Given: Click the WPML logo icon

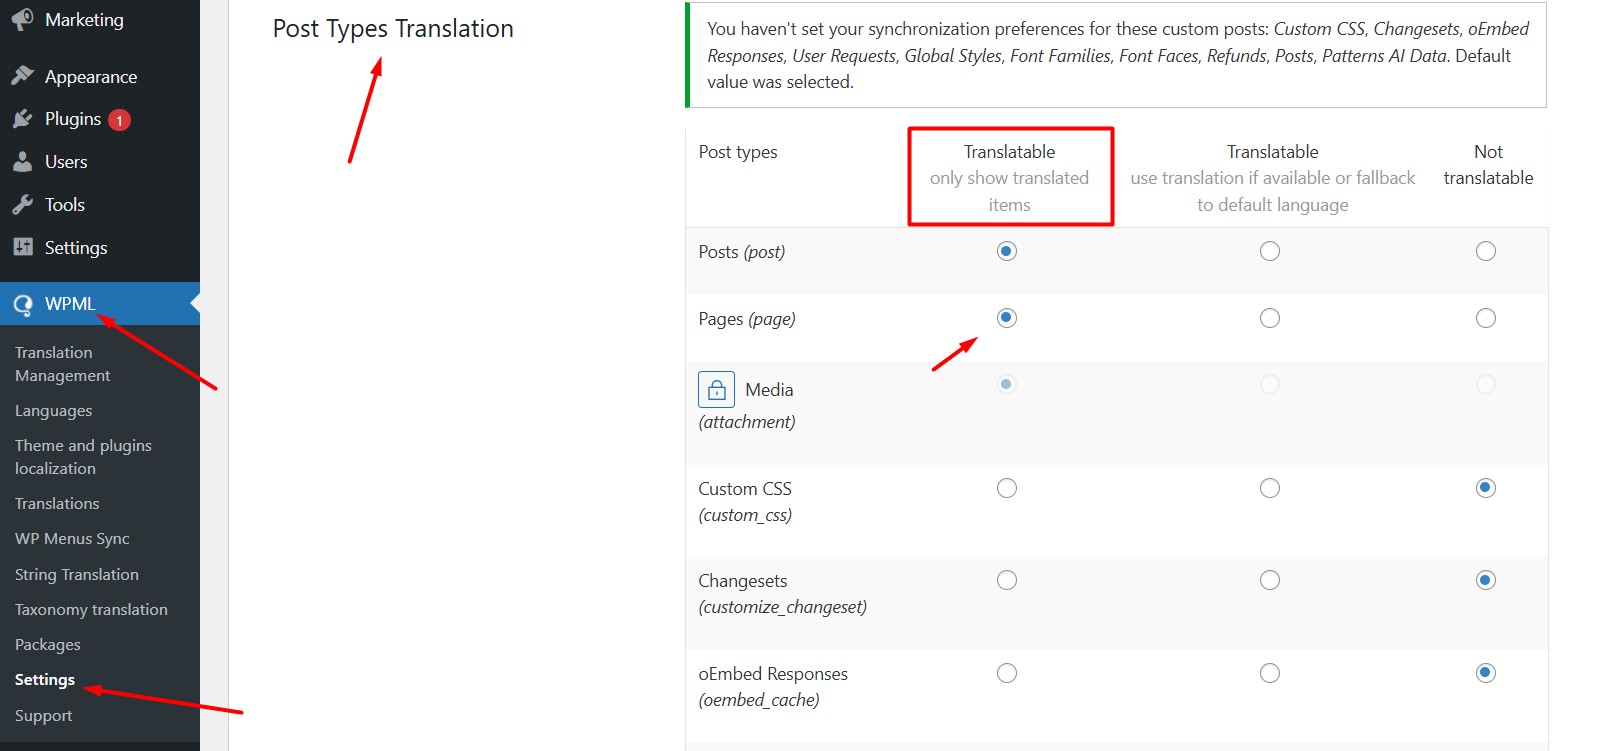Looking at the screenshot, I should [23, 304].
